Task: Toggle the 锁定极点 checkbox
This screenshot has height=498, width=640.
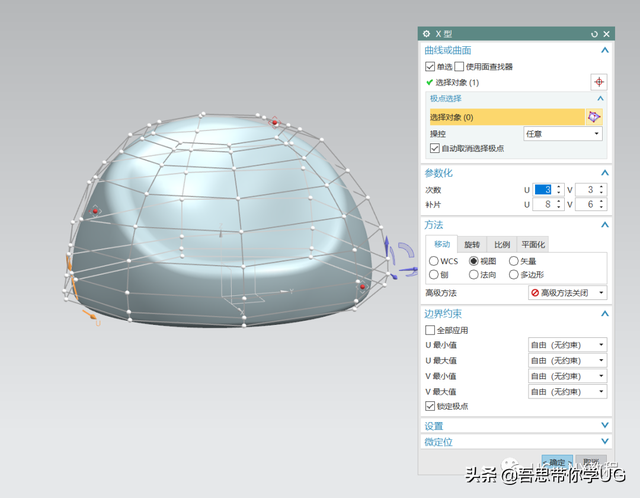Action: 430,406
